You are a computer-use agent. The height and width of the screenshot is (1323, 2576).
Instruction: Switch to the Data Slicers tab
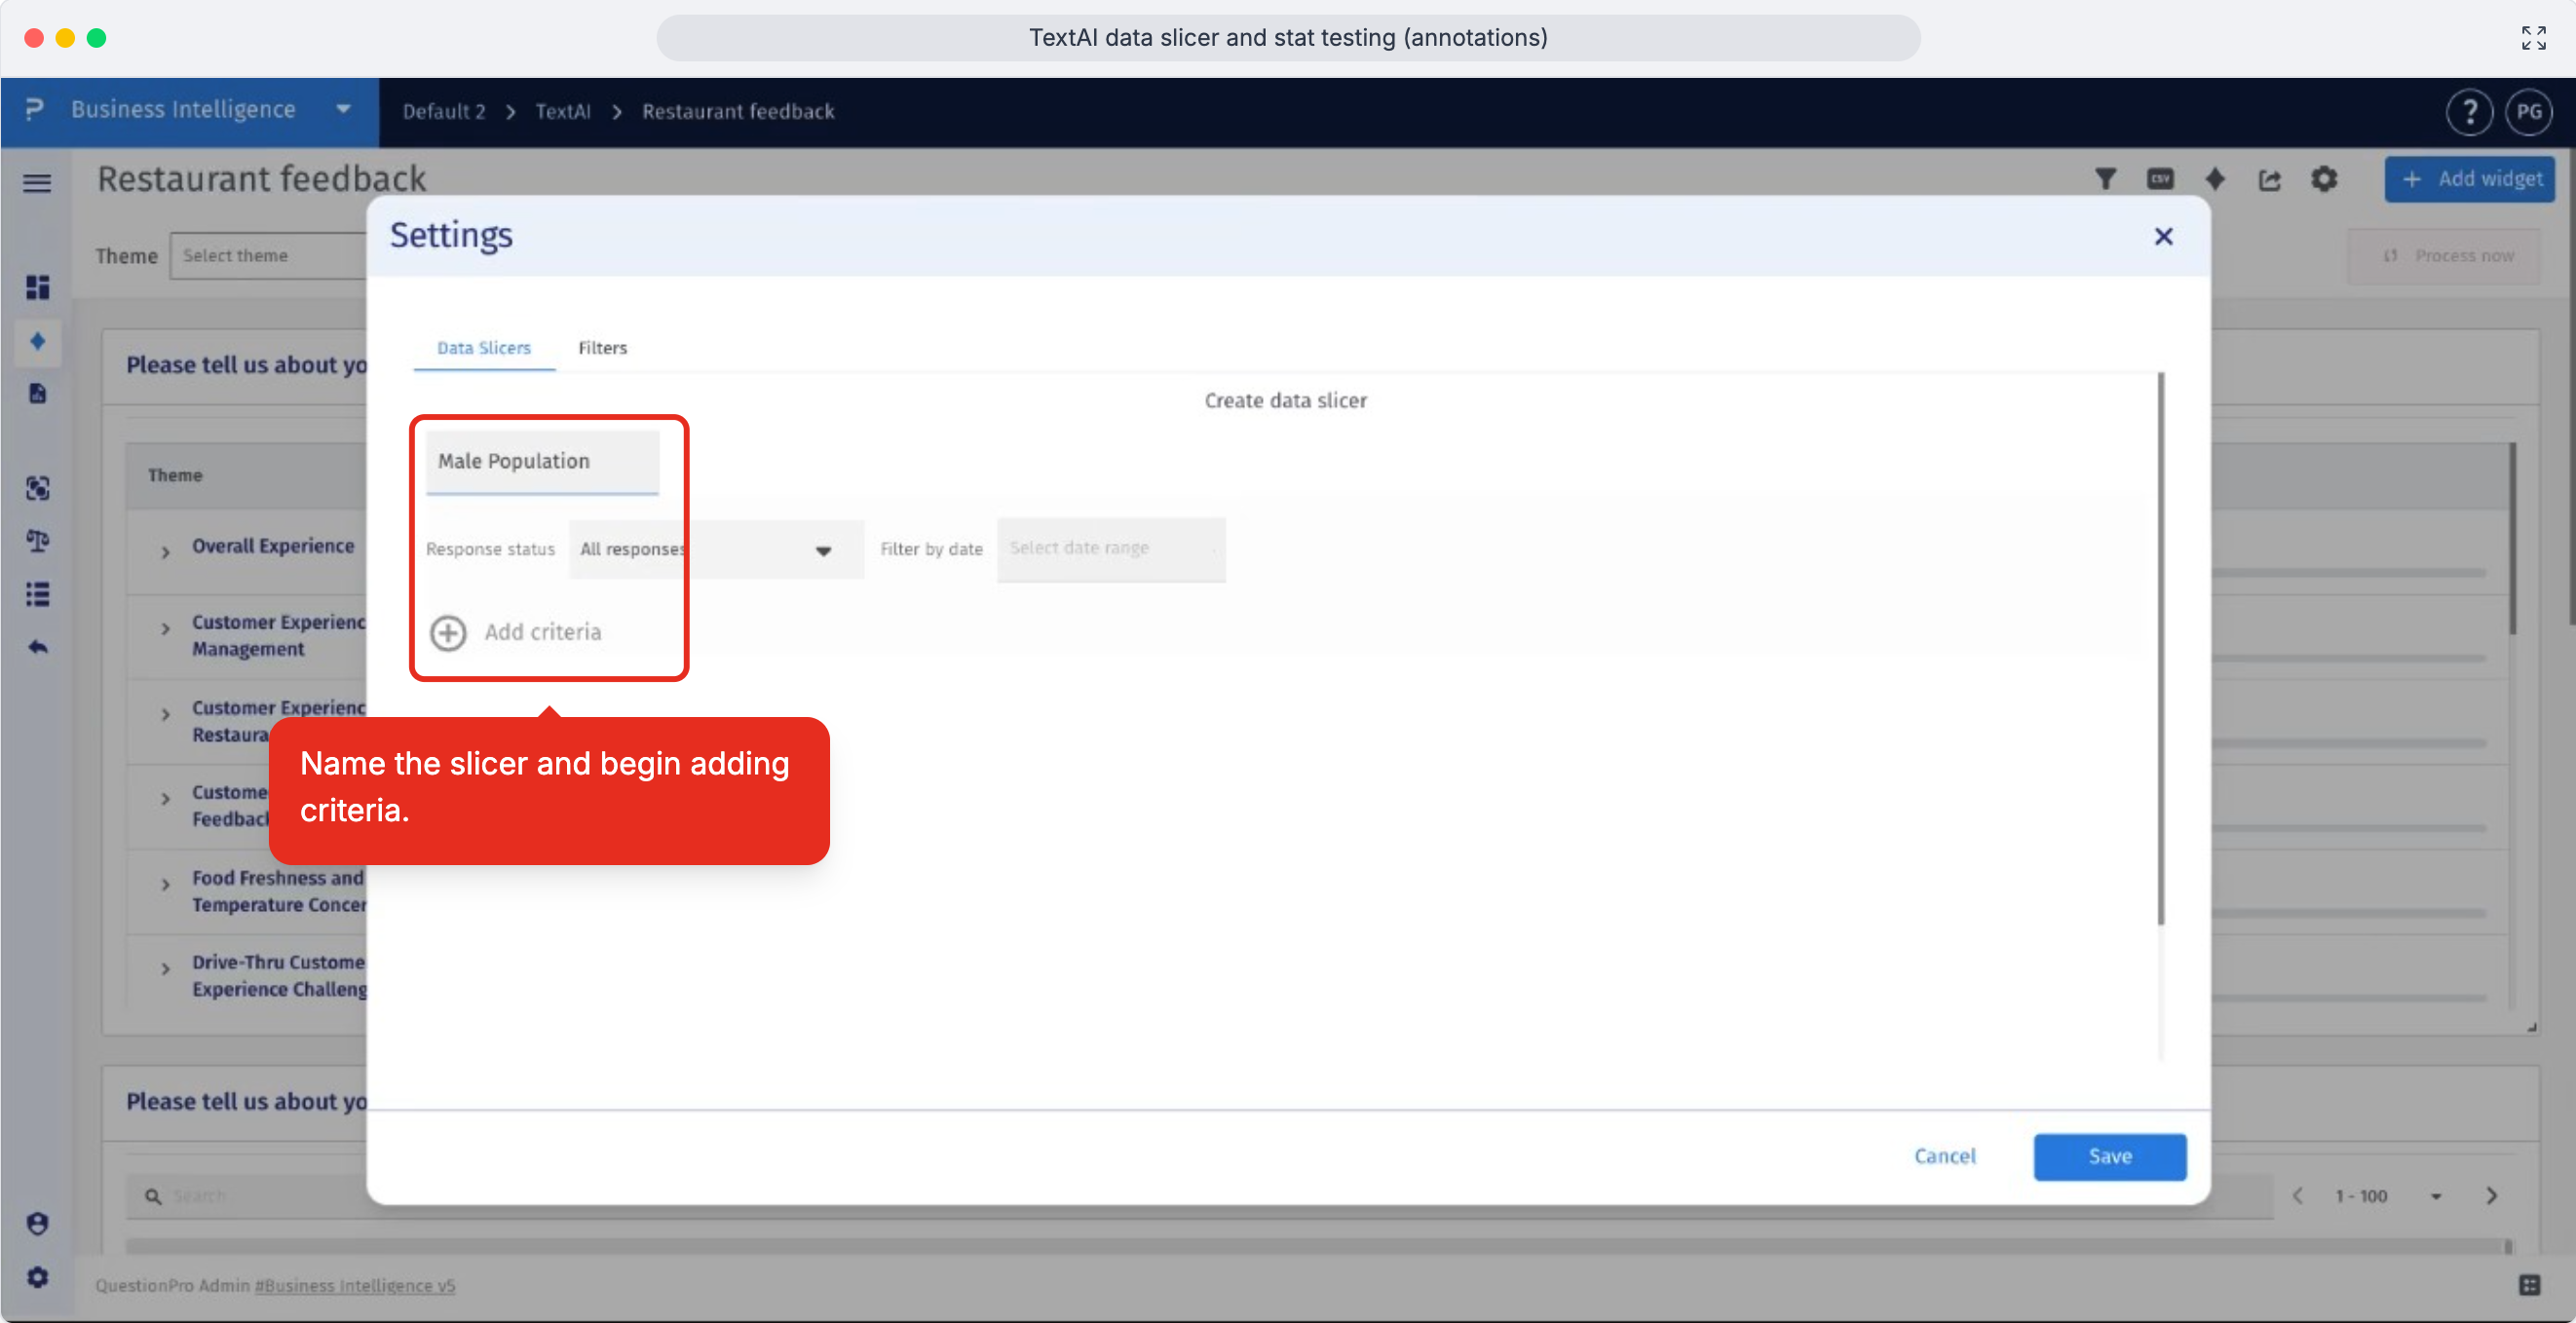pos(484,347)
